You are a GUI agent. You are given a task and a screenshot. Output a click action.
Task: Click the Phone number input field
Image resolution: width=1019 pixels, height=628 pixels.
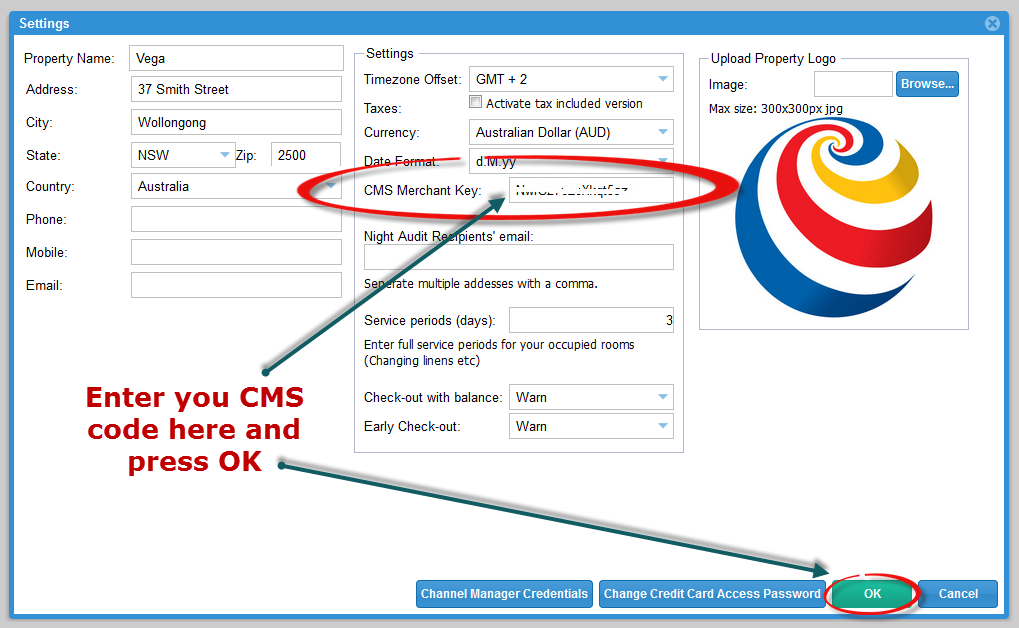[x=236, y=219]
